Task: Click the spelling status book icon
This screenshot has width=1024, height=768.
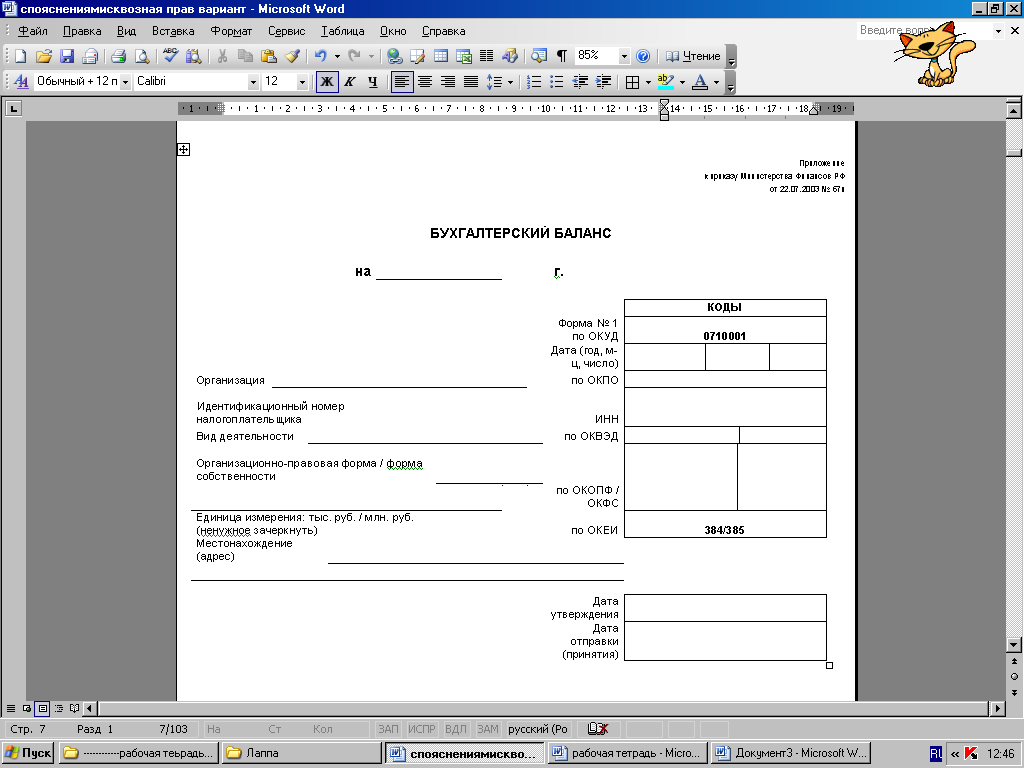Action: 598,729
